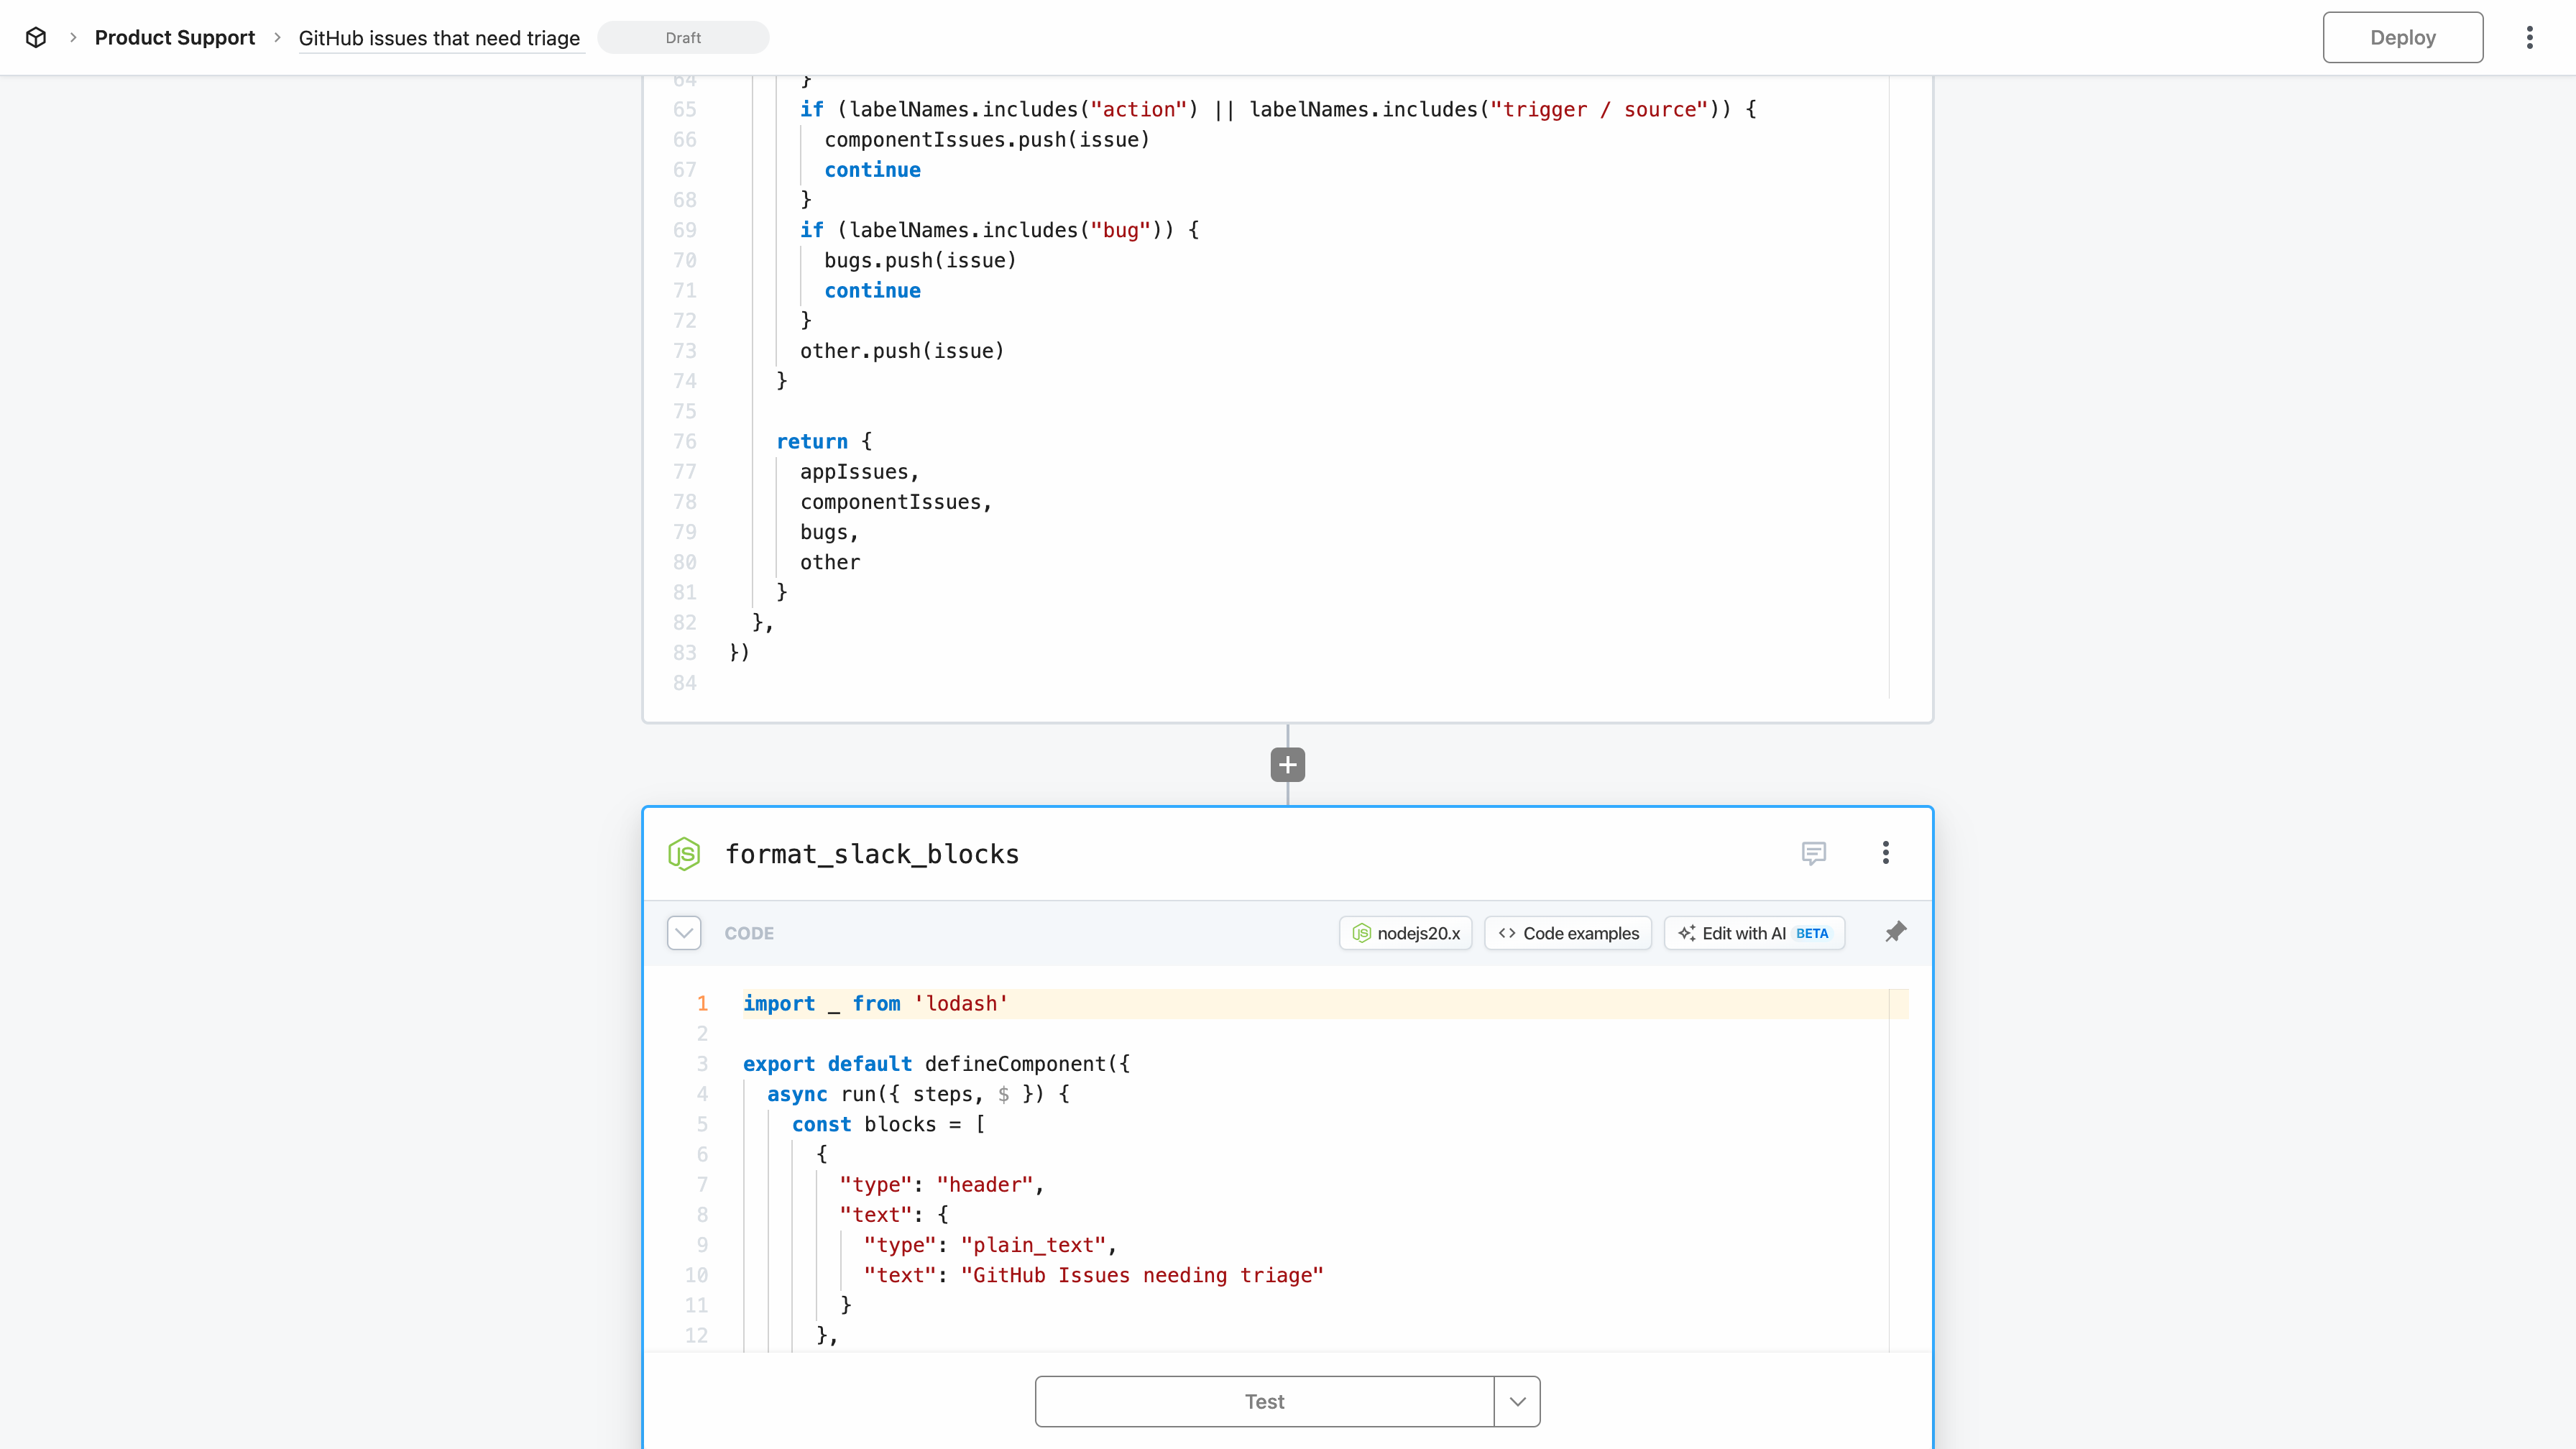Viewport: 2576px width, 1449px height.
Task: Open the format_slack_blocks step options menu
Action: coord(1886,853)
